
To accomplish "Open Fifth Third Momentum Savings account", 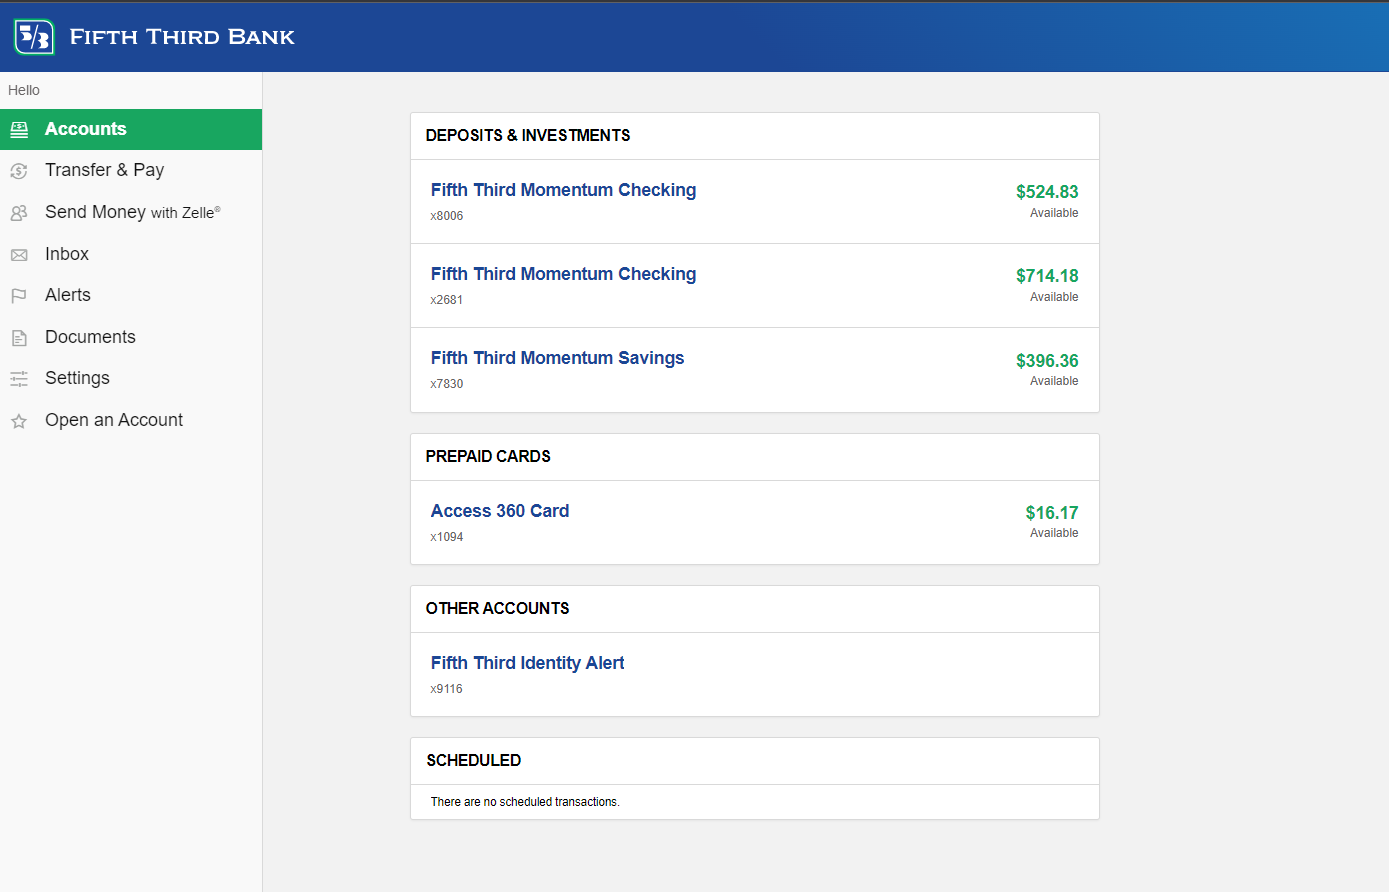I will [x=557, y=358].
